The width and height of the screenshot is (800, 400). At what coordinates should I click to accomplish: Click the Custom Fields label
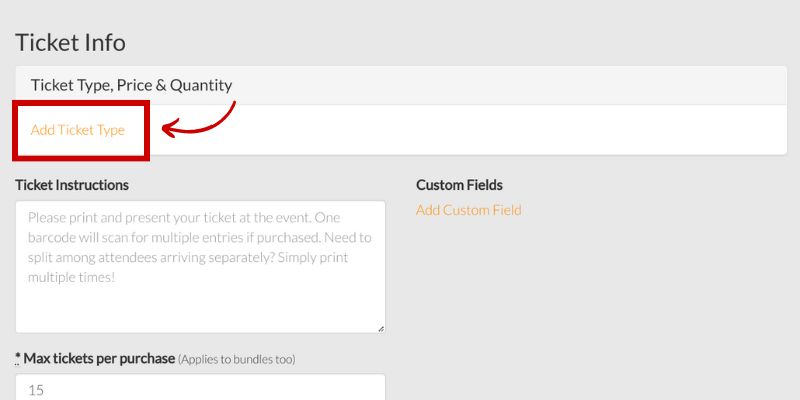pyautogui.click(x=459, y=185)
